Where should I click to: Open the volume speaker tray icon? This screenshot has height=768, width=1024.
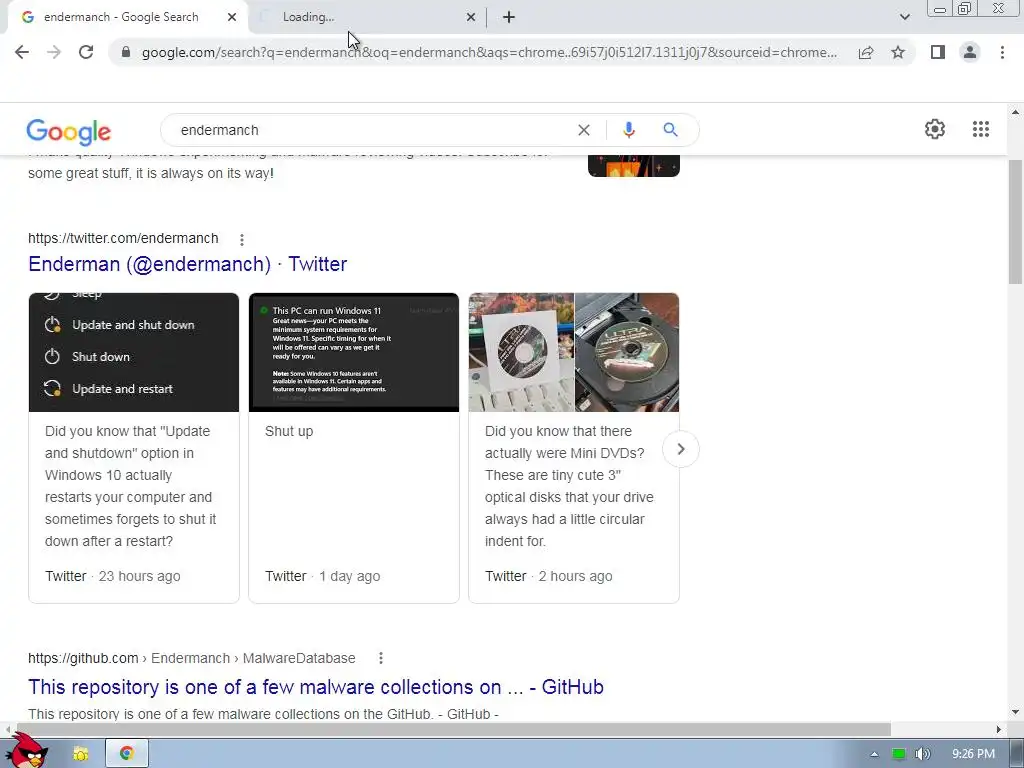[922, 754]
